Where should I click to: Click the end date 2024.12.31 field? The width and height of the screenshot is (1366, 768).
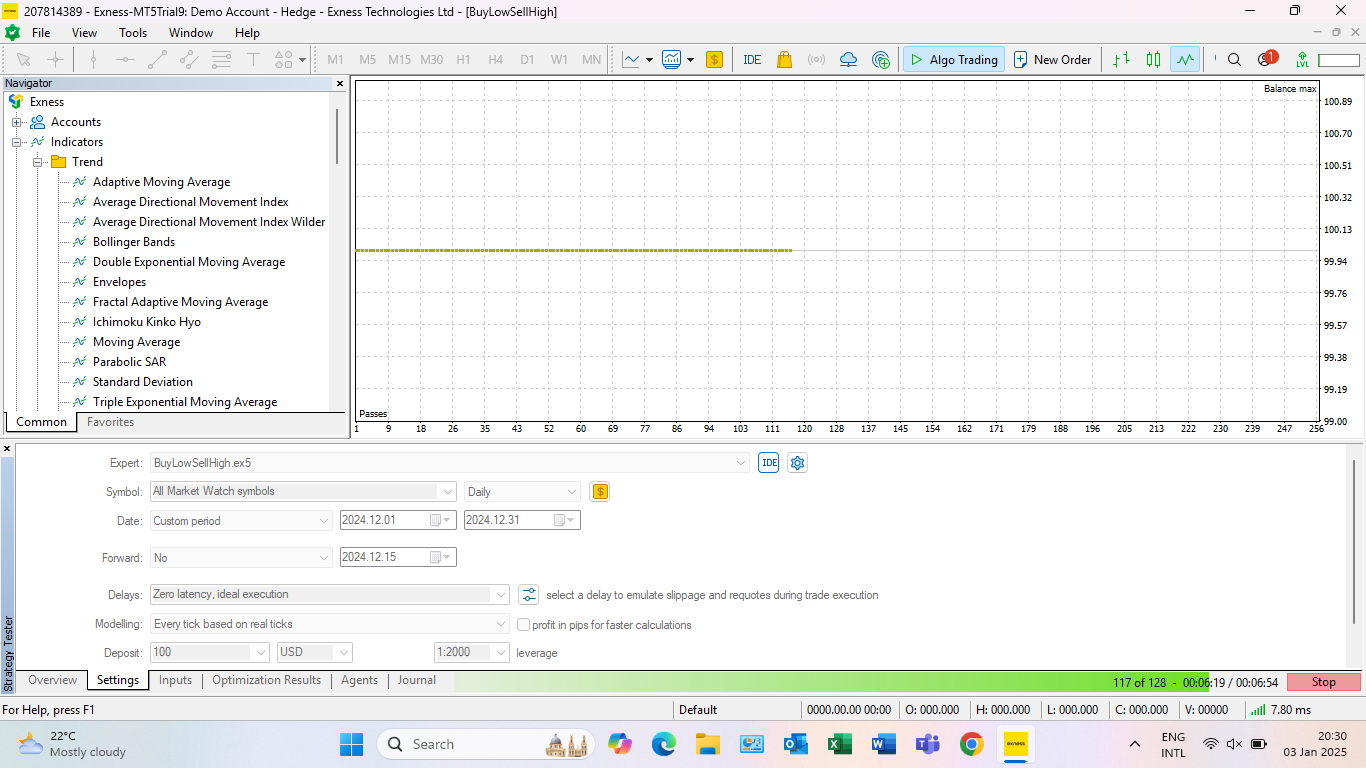click(522, 520)
